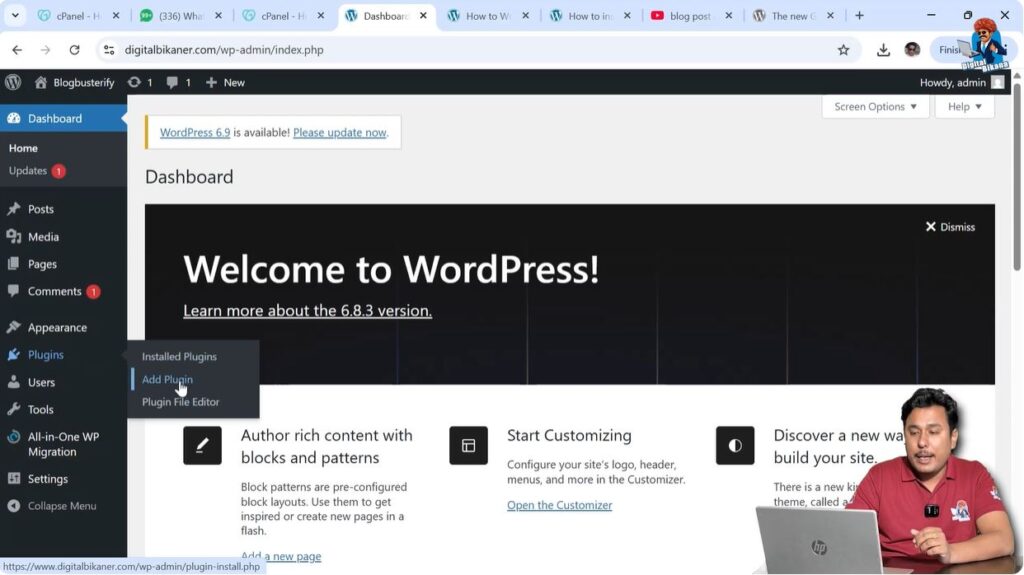Switch to the 'The new' WordPress tab
Screen dimensions: 1024x575
(793, 16)
